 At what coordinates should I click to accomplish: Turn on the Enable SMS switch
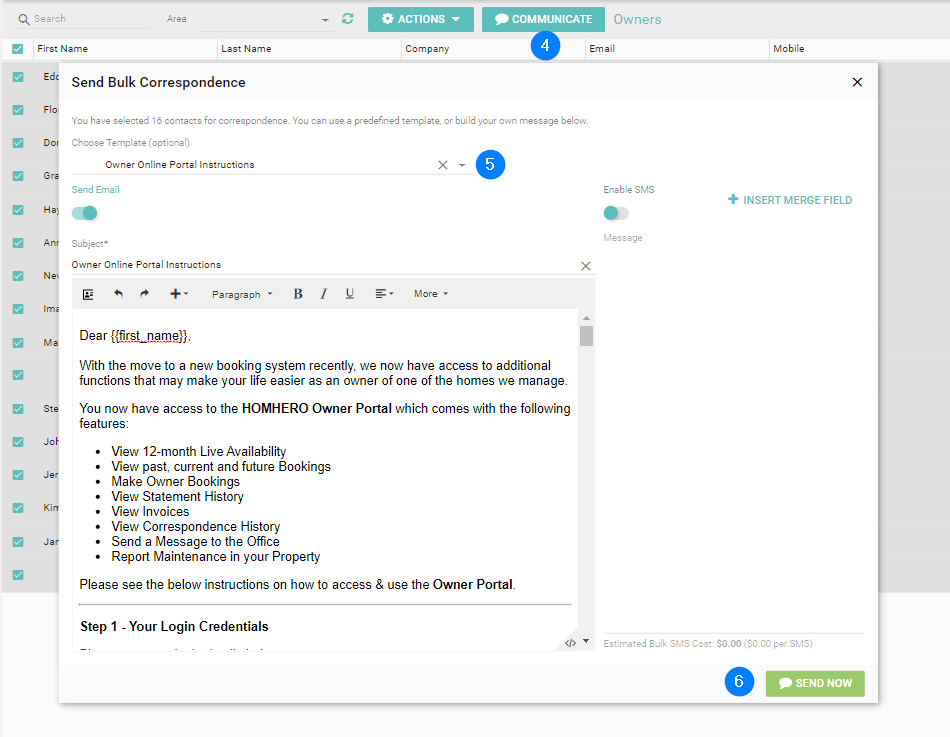[616, 213]
